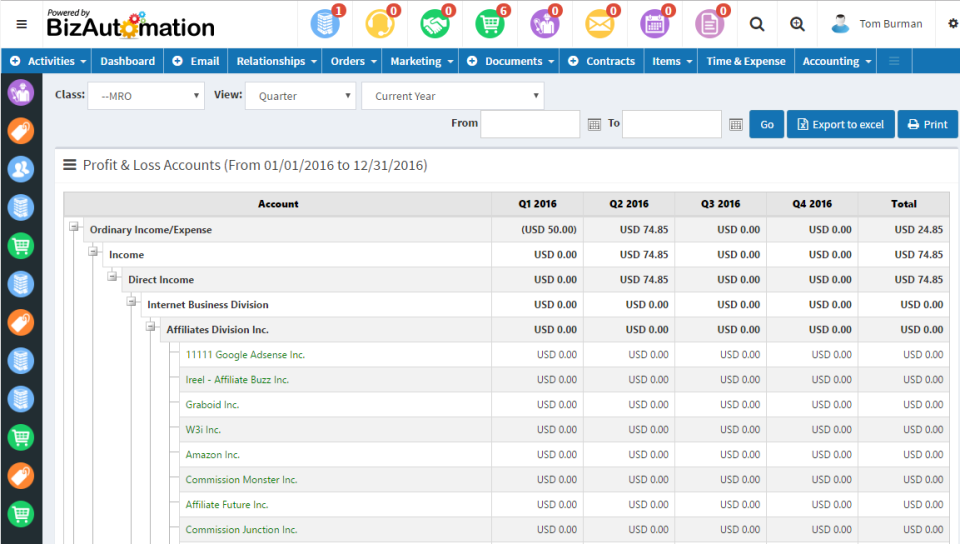Toggle the hamburger menu beside BizAutomation logo
The height and width of the screenshot is (544, 960).
22,24
